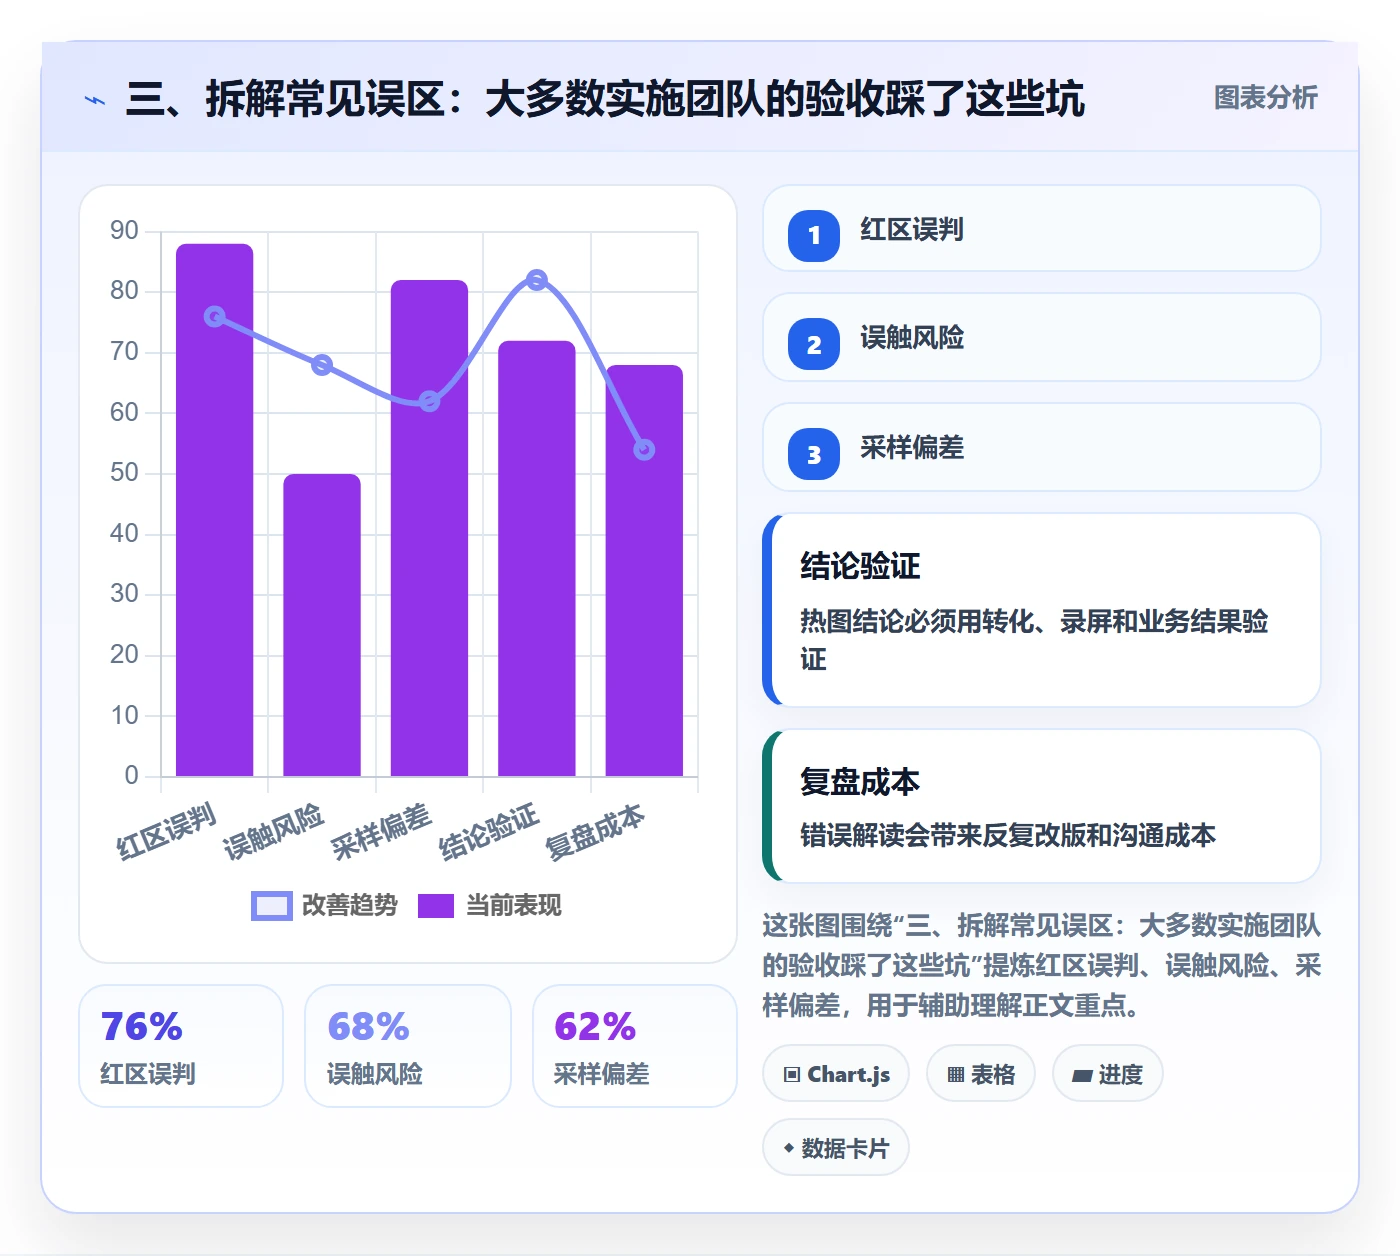1400x1256 pixels.
Task: Click the trend line point on 红区误判 bar
Action: coord(215,317)
